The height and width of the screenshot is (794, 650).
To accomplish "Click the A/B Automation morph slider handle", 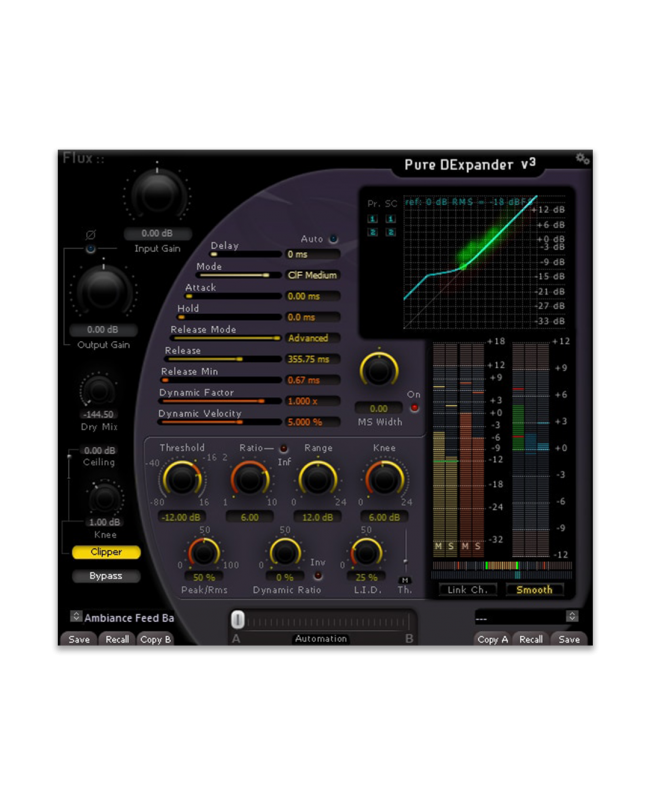I will point(238,620).
